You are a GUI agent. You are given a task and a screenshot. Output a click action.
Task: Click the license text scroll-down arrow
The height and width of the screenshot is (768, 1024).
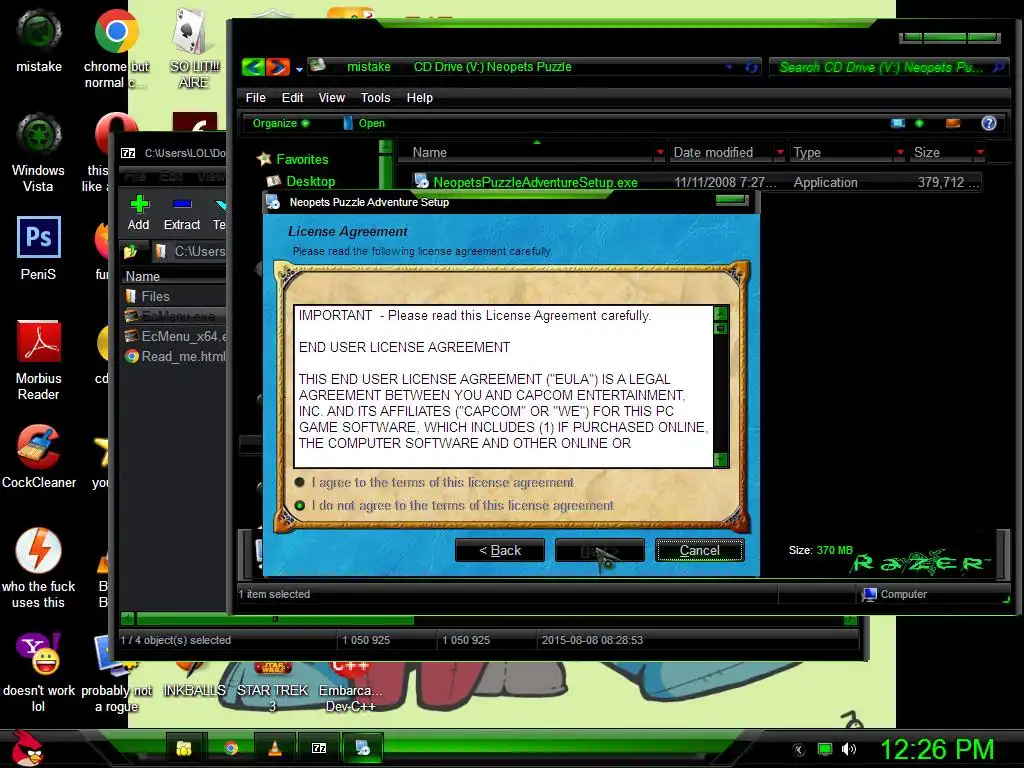point(720,460)
